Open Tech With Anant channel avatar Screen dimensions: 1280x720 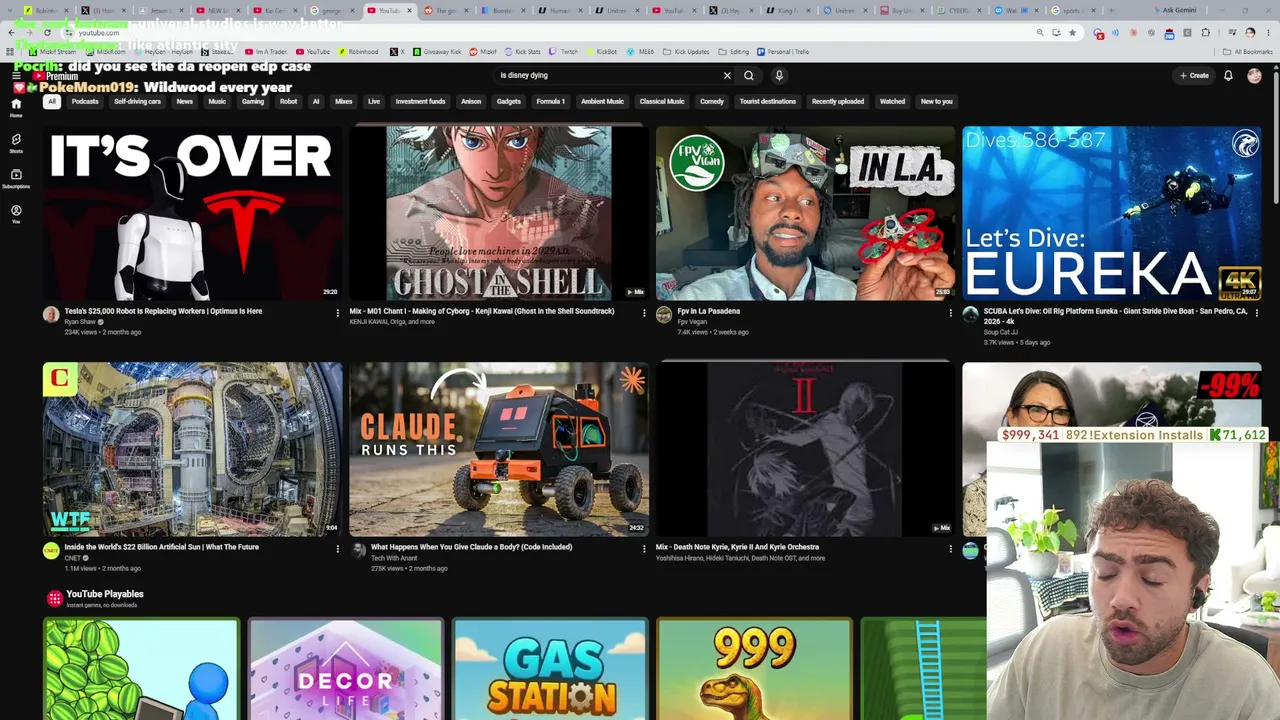pos(358,551)
